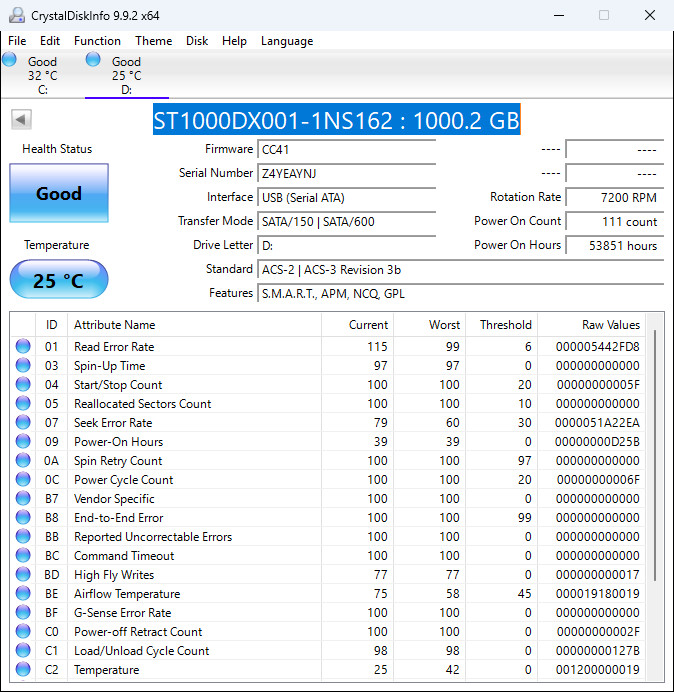Image resolution: width=674 pixels, height=692 pixels.
Task: Click the 25 °C temperature button
Action: [x=59, y=279]
